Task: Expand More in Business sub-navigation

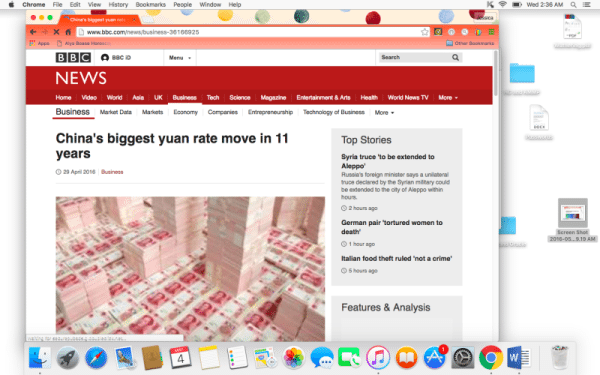Action: coord(384,112)
